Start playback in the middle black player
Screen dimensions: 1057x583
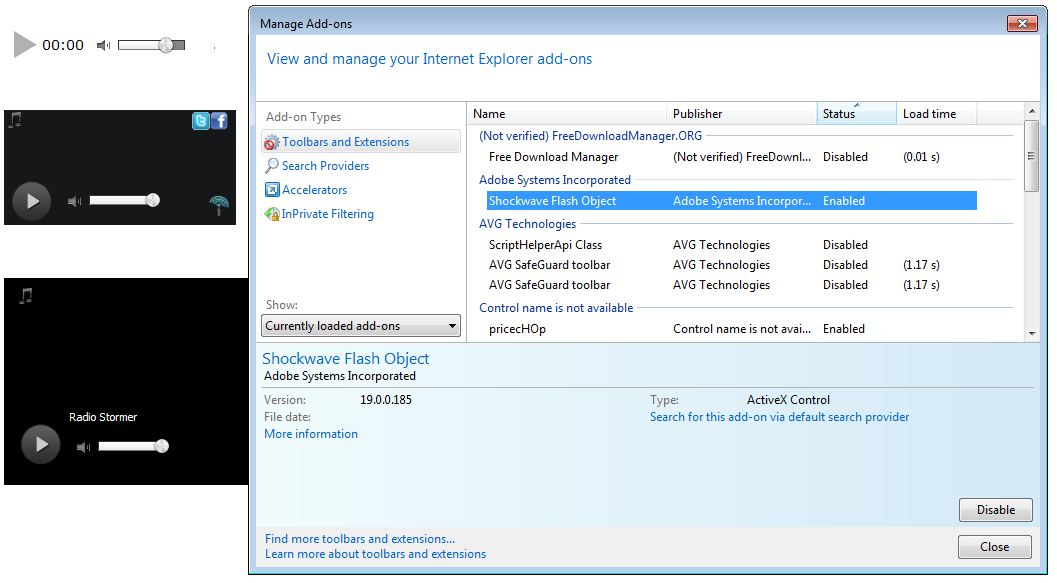32,201
